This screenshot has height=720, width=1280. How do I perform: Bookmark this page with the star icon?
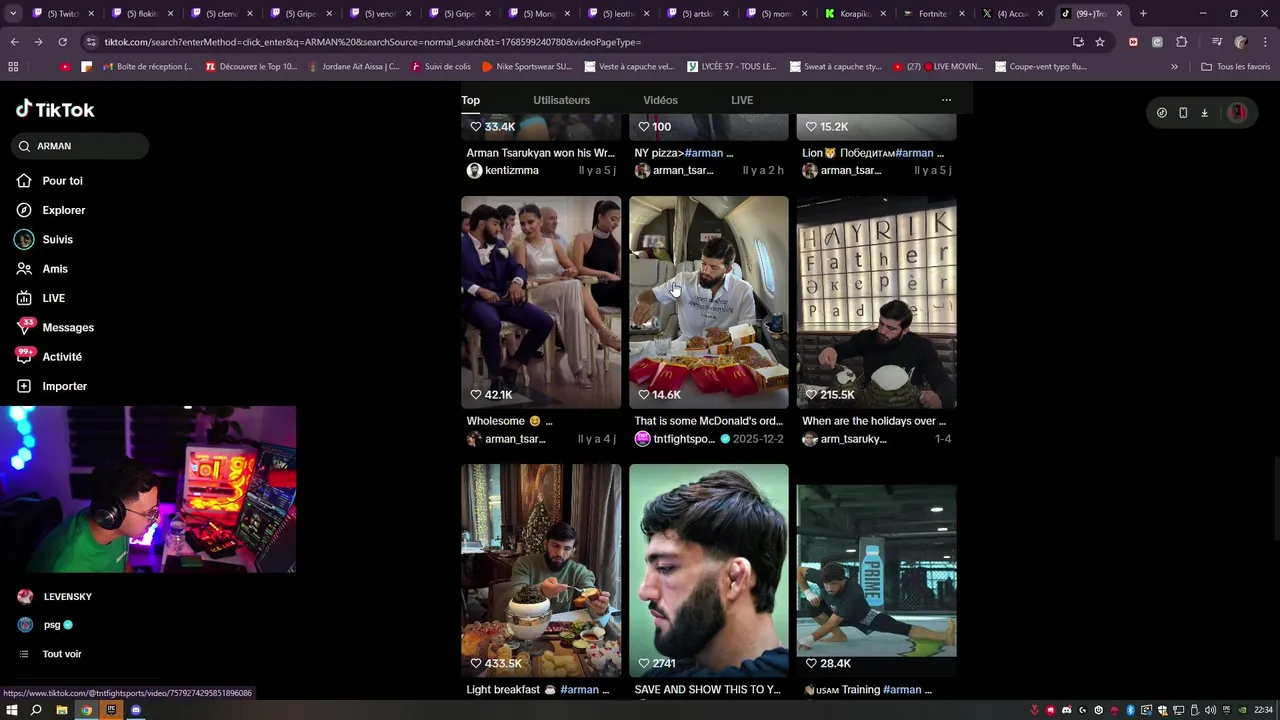pyautogui.click(x=1100, y=42)
